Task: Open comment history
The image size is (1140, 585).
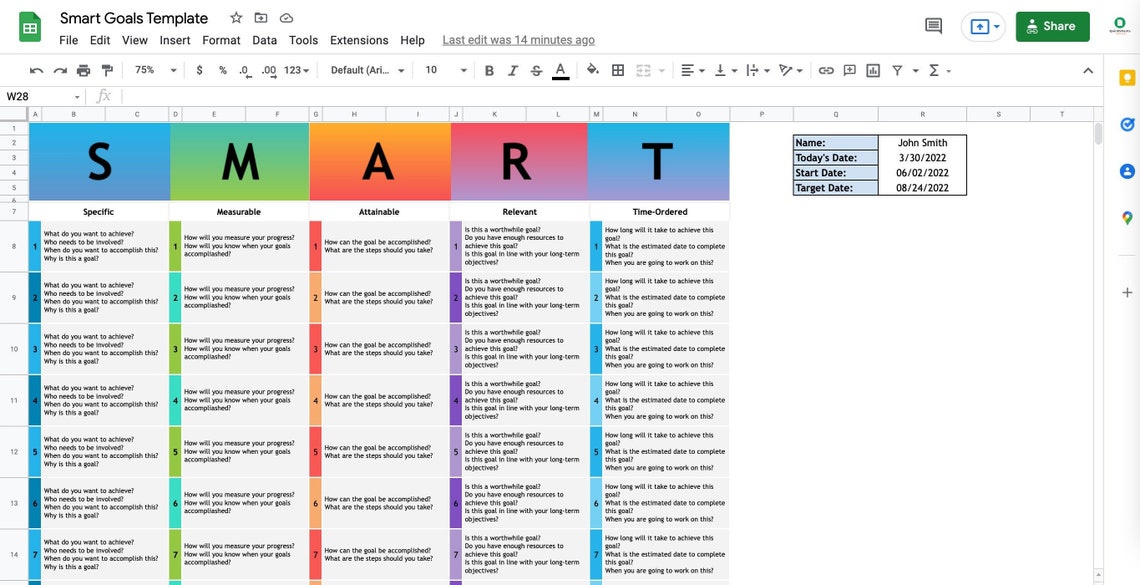Action: (x=933, y=27)
